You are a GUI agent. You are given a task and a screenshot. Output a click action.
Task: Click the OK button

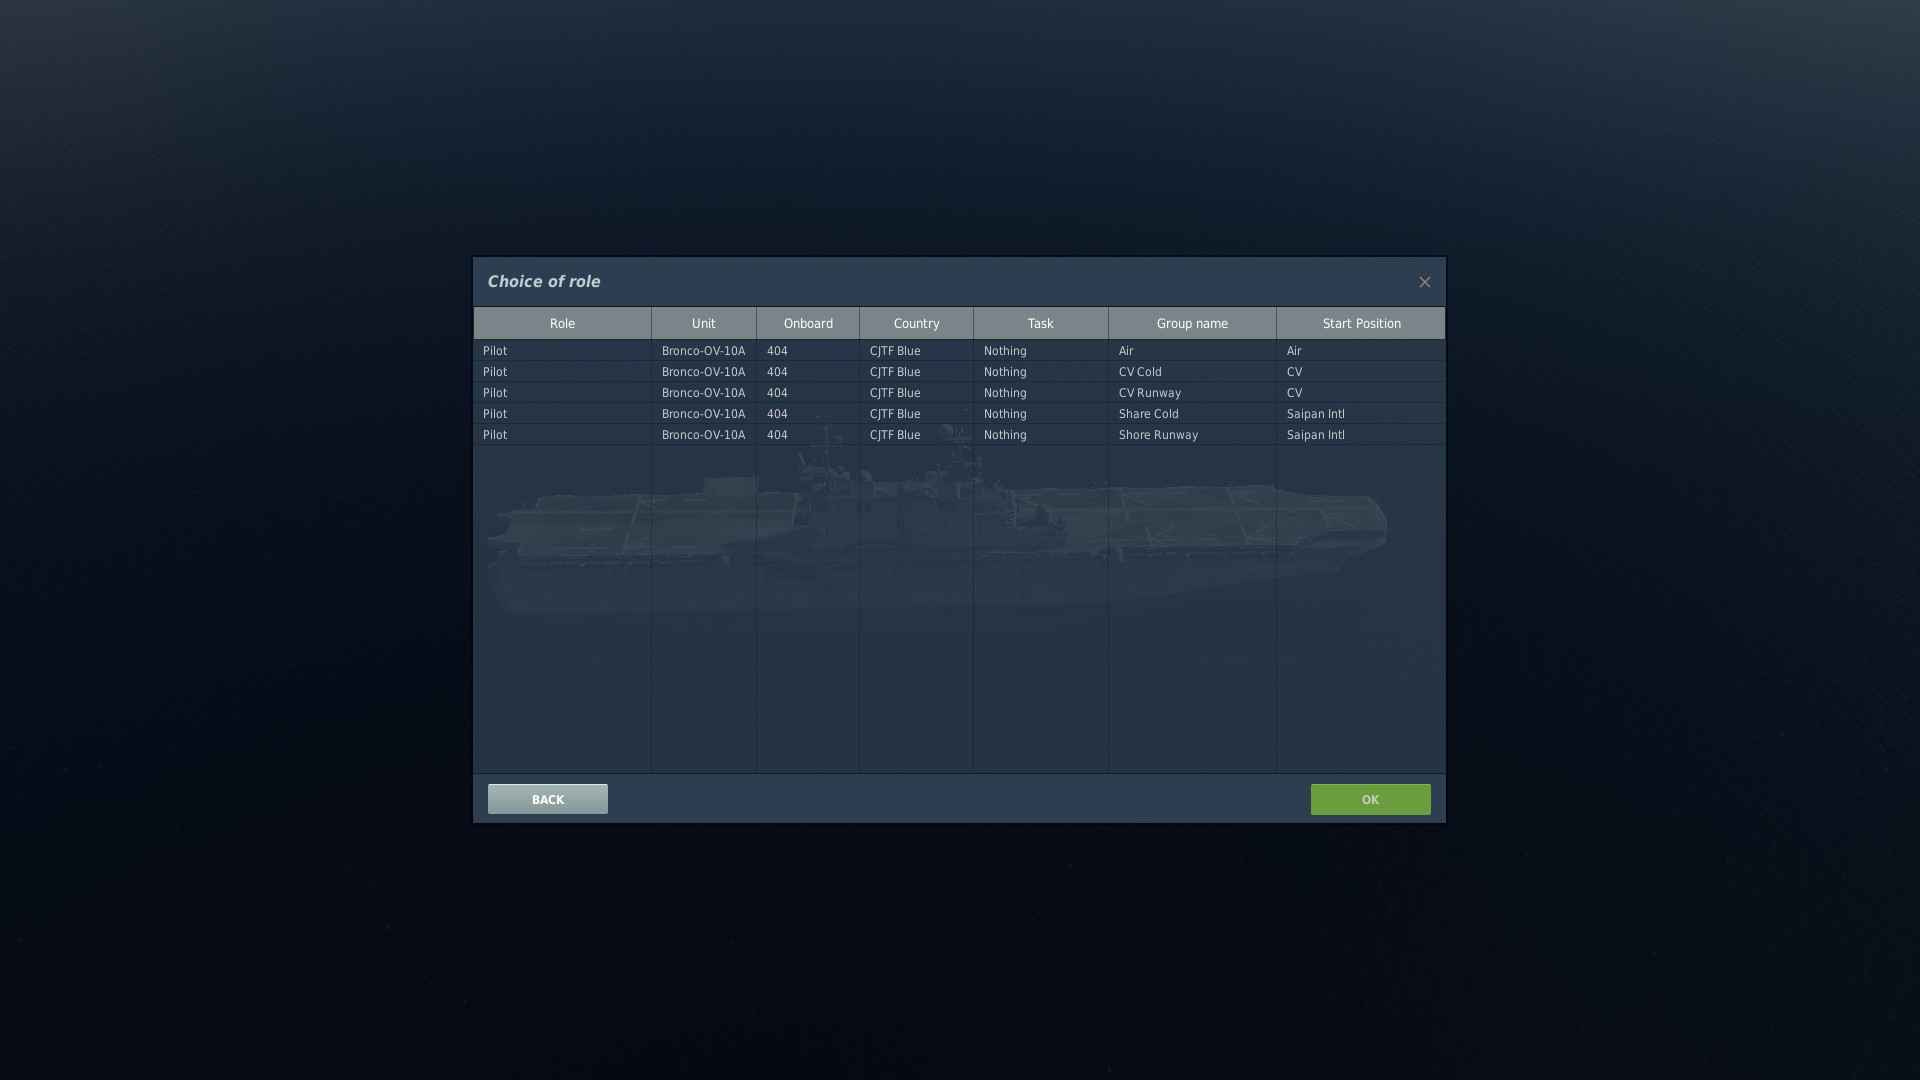(1370, 799)
